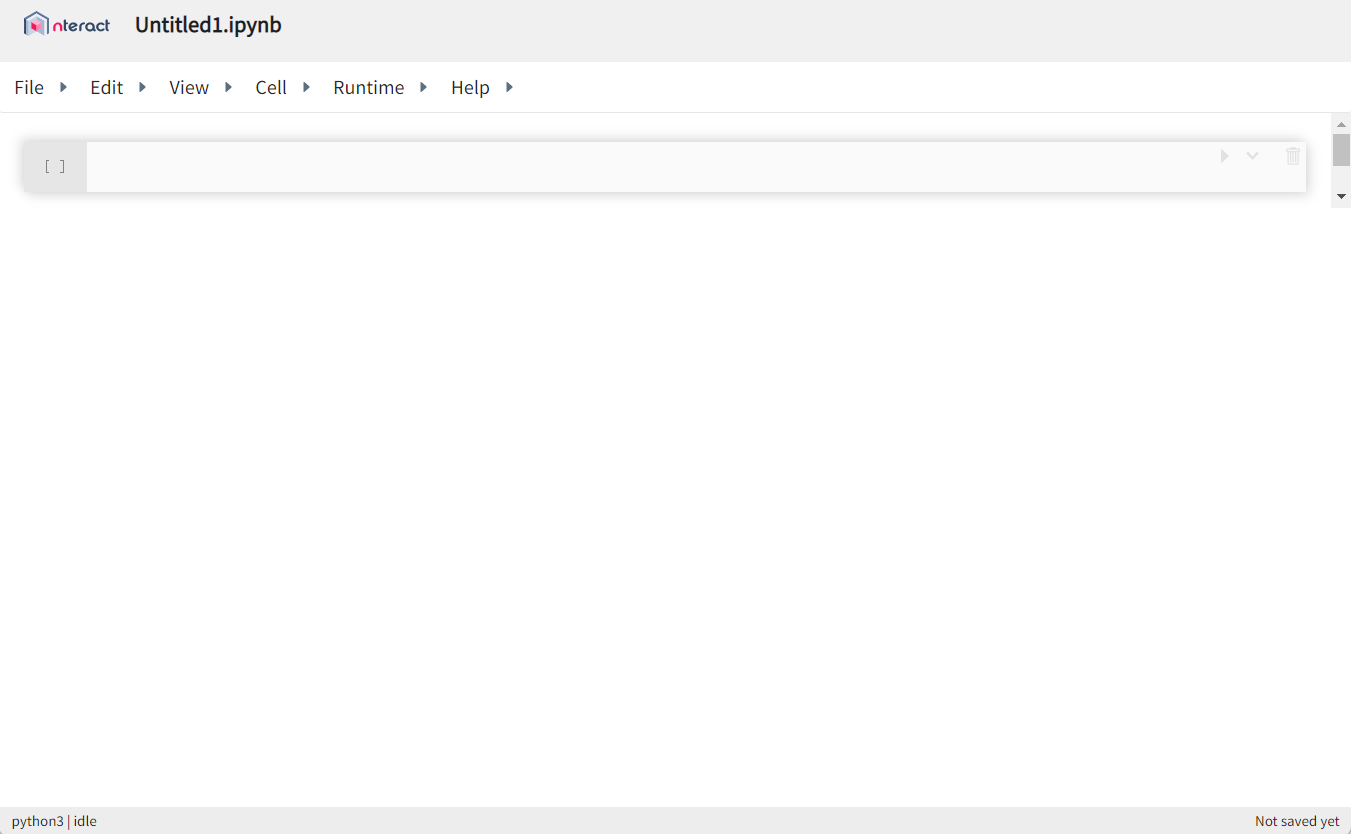This screenshot has width=1351, height=834.
Task: Open the Help menu
Action: point(470,87)
